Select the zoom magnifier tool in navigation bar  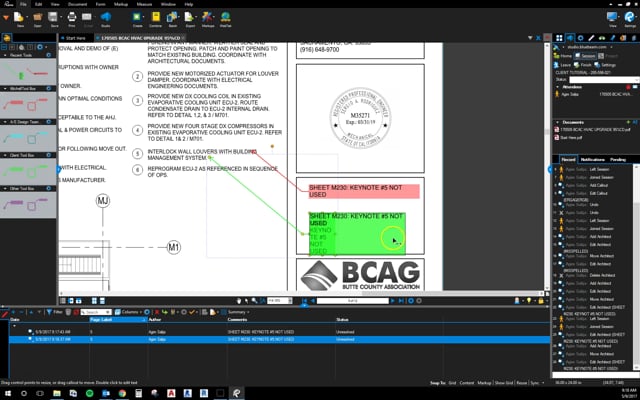click(254, 301)
